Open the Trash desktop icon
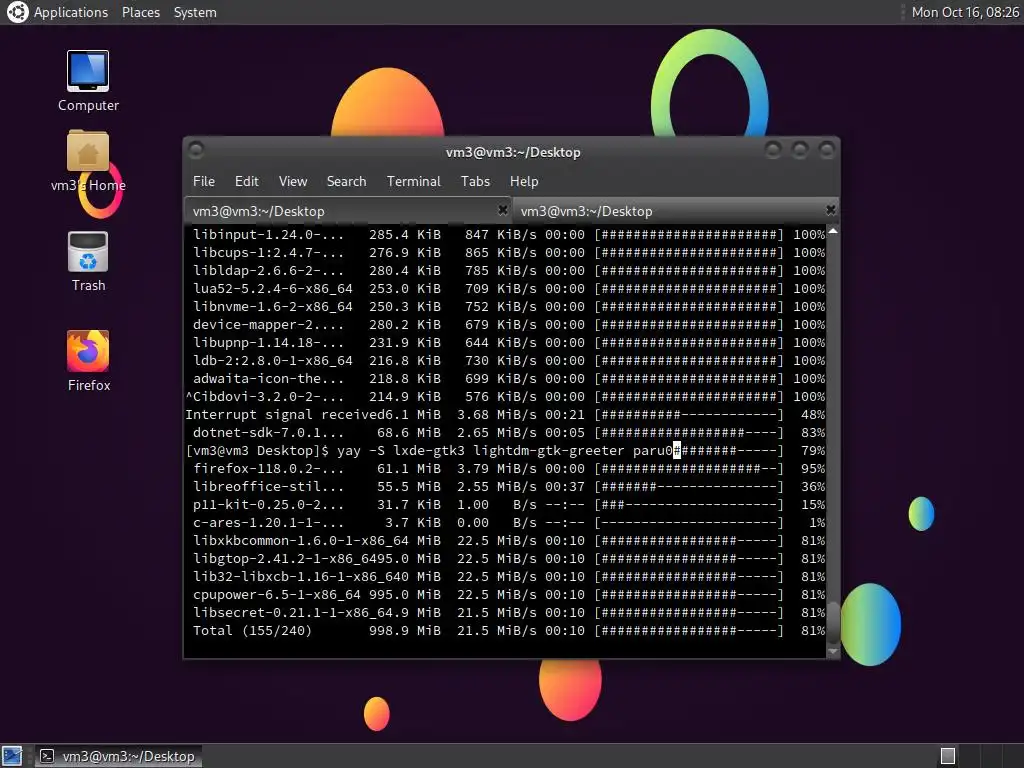The width and height of the screenshot is (1024, 768). tap(88, 252)
